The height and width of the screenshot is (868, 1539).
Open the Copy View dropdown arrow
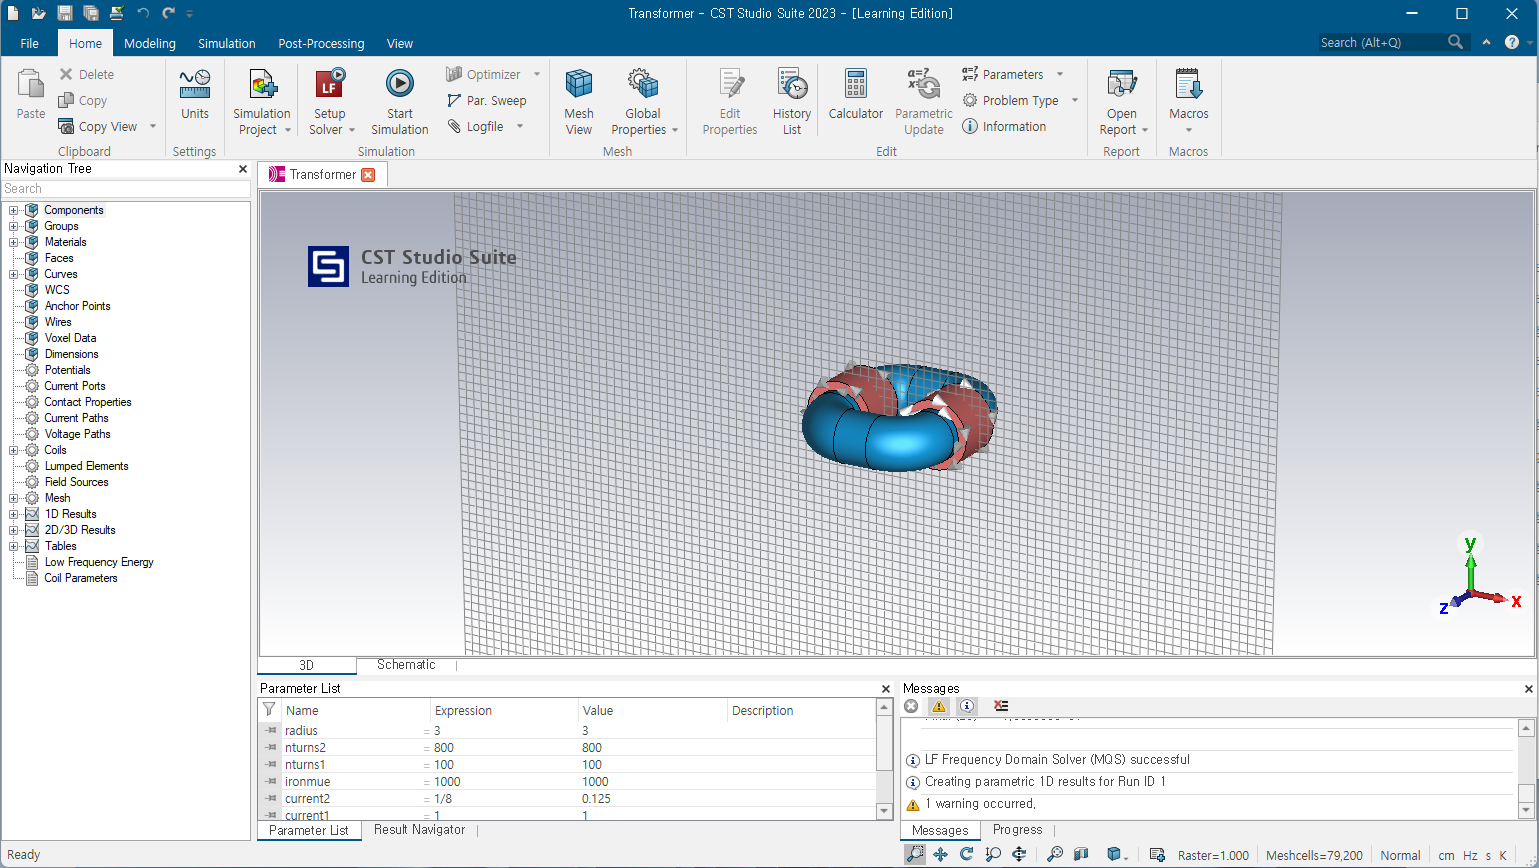(x=153, y=127)
